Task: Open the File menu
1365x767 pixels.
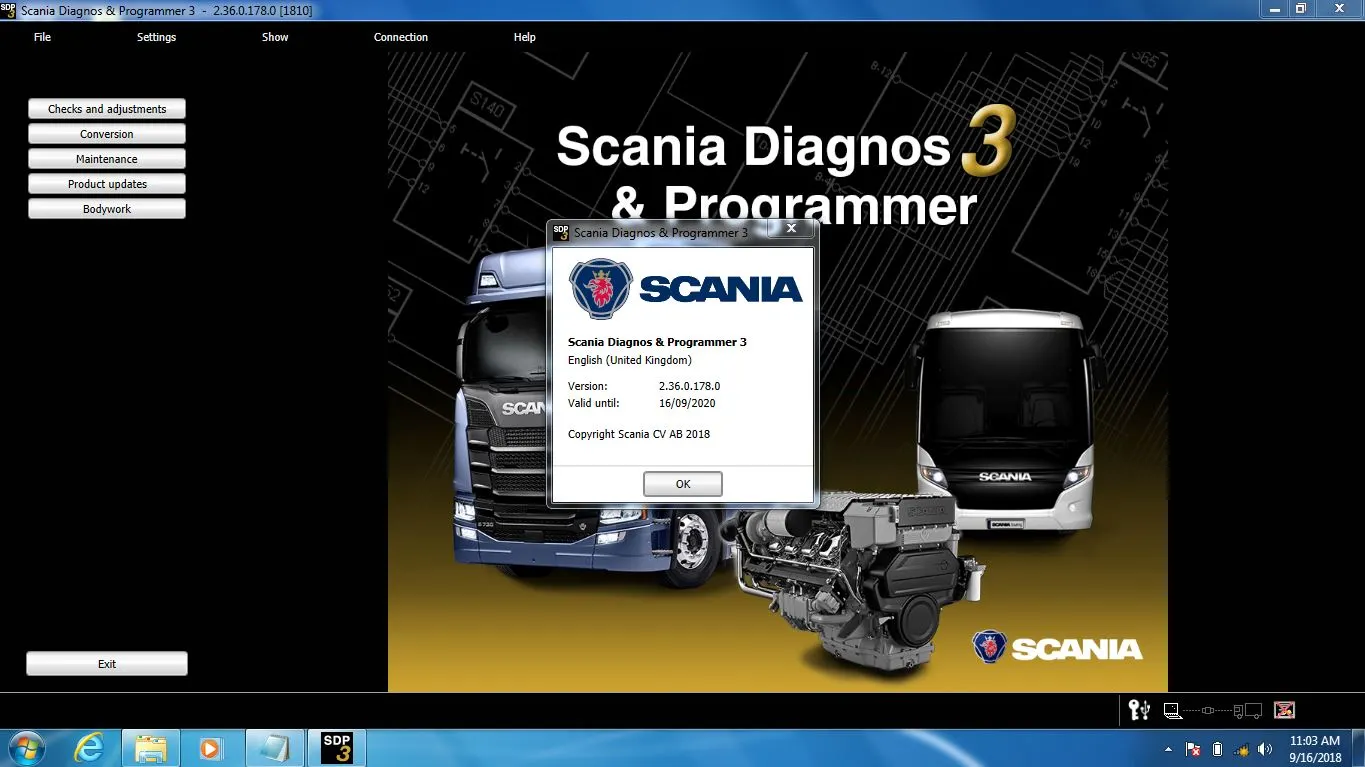Action: click(42, 37)
